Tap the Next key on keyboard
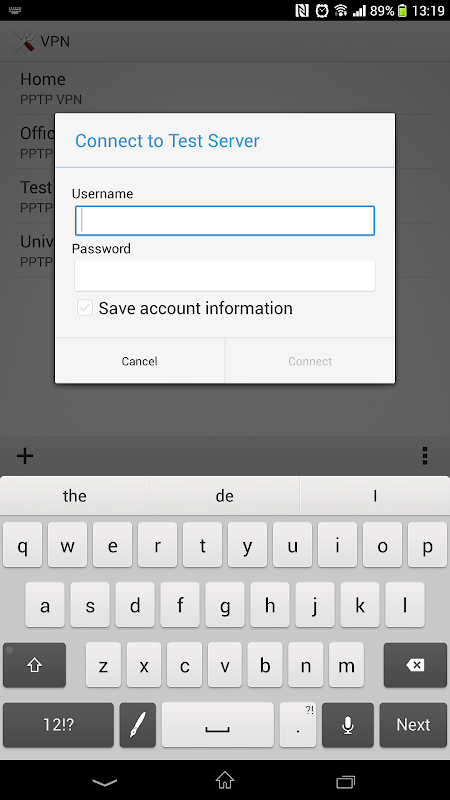The width and height of the screenshot is (450, 800). point(413,725)
